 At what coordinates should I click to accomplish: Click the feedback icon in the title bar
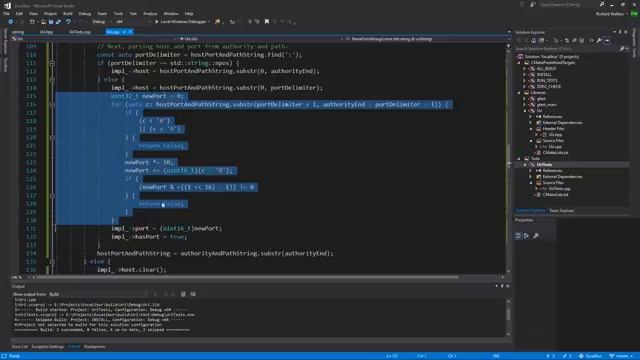pos(533,4)
